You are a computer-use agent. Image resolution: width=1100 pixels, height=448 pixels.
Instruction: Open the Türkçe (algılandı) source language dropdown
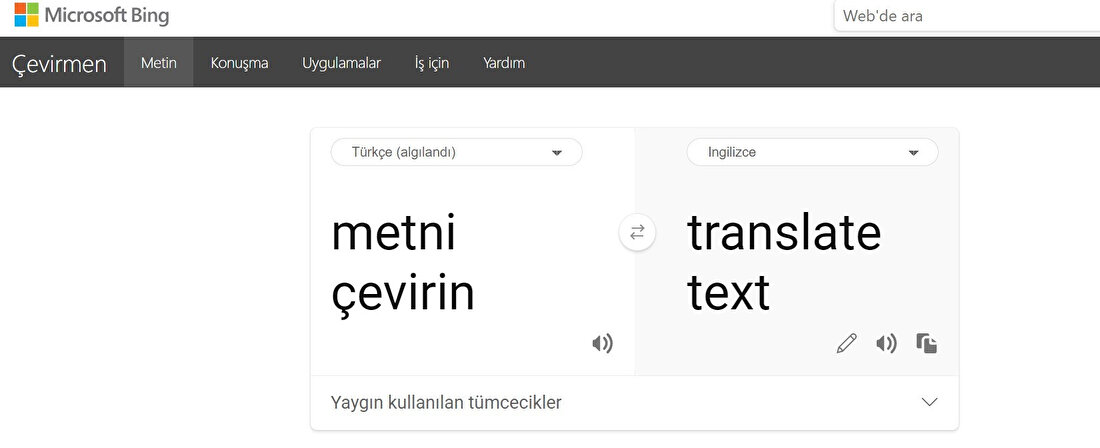point(456,152)
